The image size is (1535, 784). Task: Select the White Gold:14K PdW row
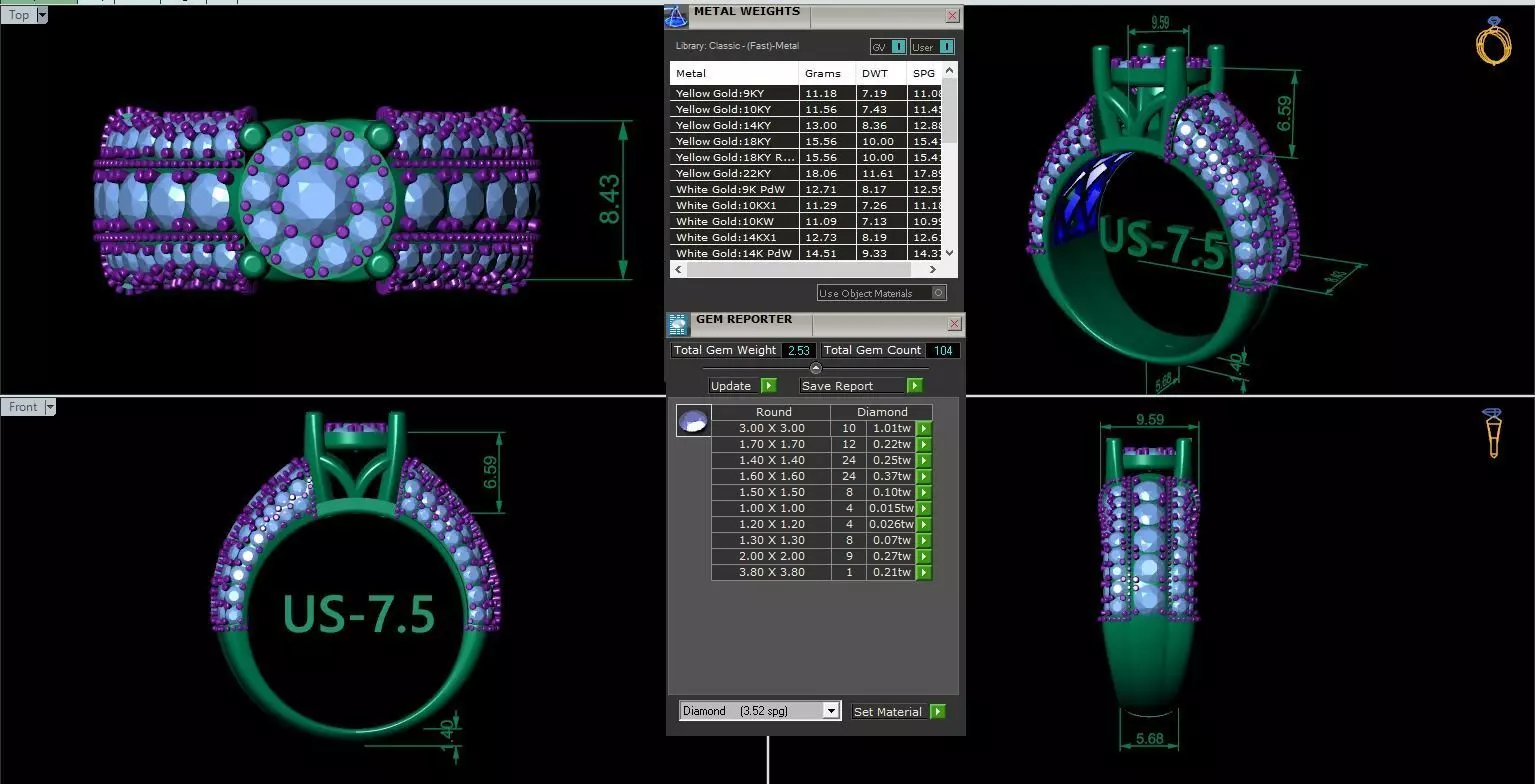[x=807, y=253]
